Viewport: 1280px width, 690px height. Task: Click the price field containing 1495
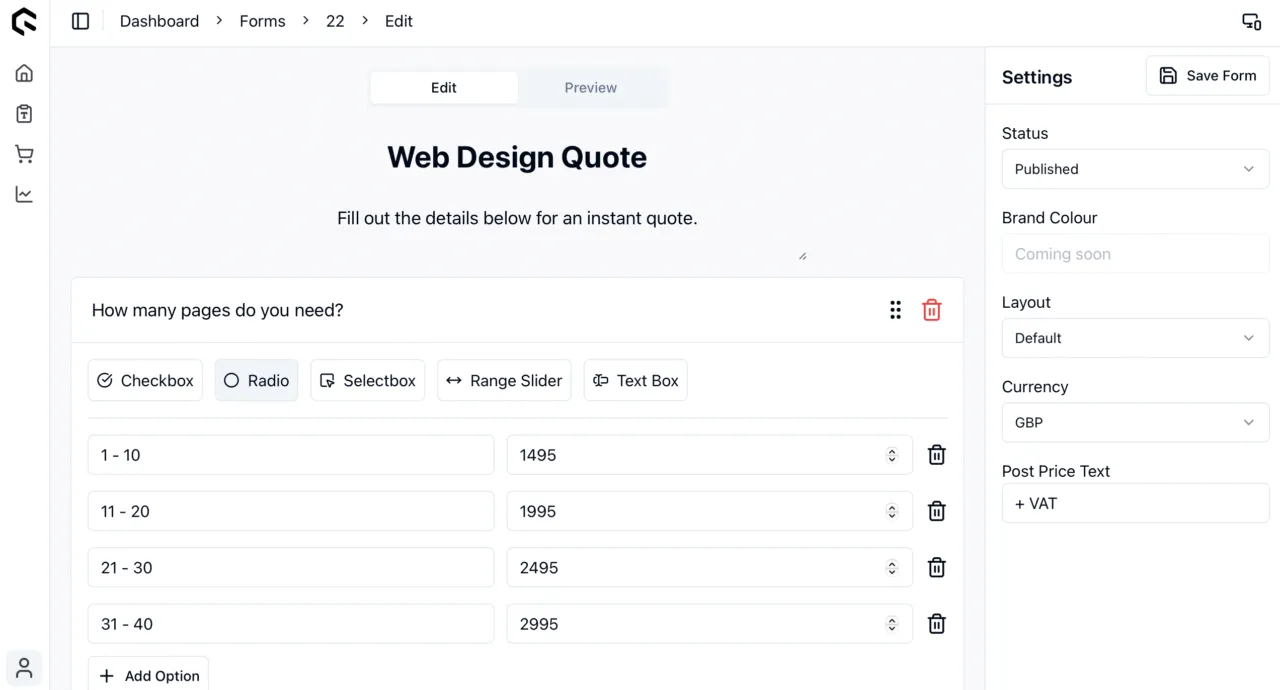click(709, 455)
